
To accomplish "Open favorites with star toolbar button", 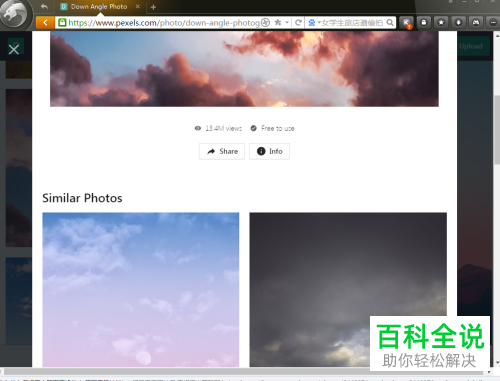I will click(441, 23).
